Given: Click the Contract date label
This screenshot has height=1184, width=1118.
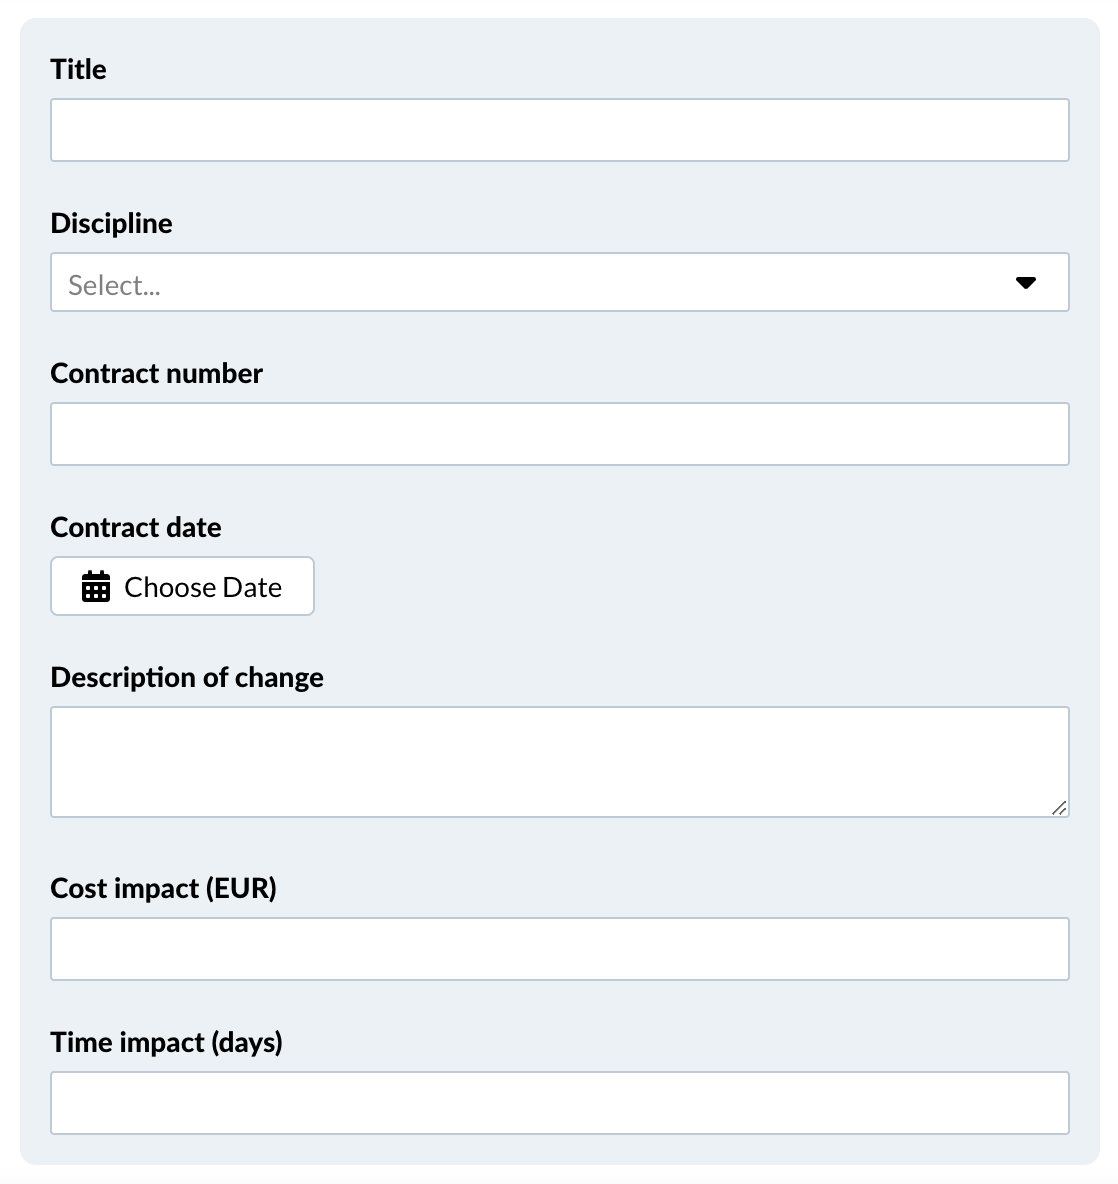Looking at the screenshot, I should (x=135, y=527).
